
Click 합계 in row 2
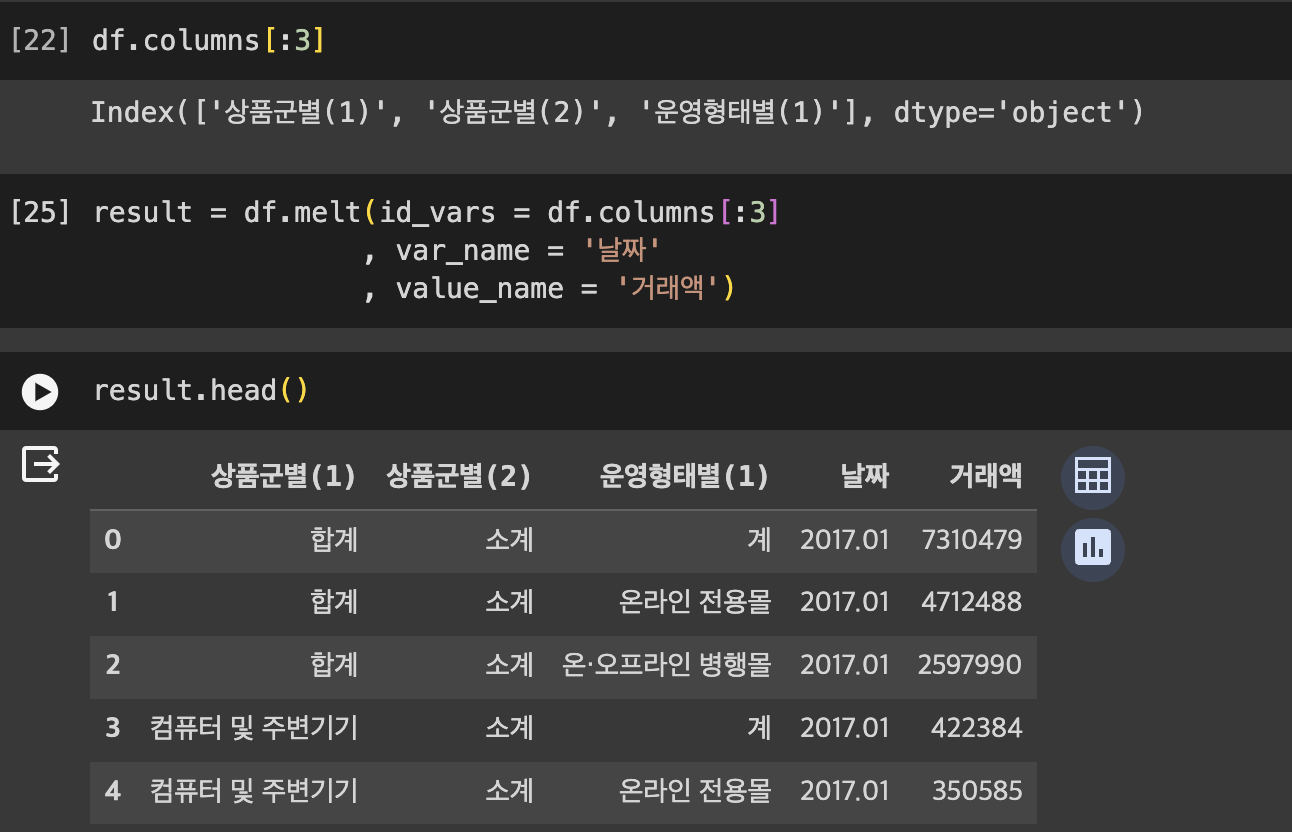click(x=334, y=665)
